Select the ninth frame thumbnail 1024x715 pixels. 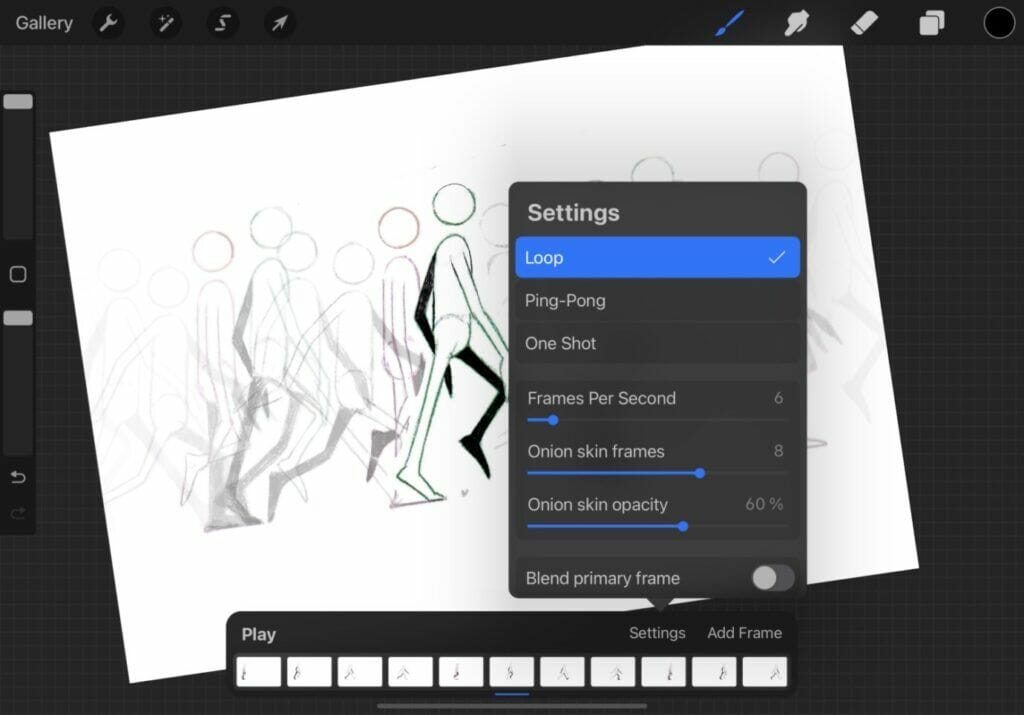[x=664, y=672]
